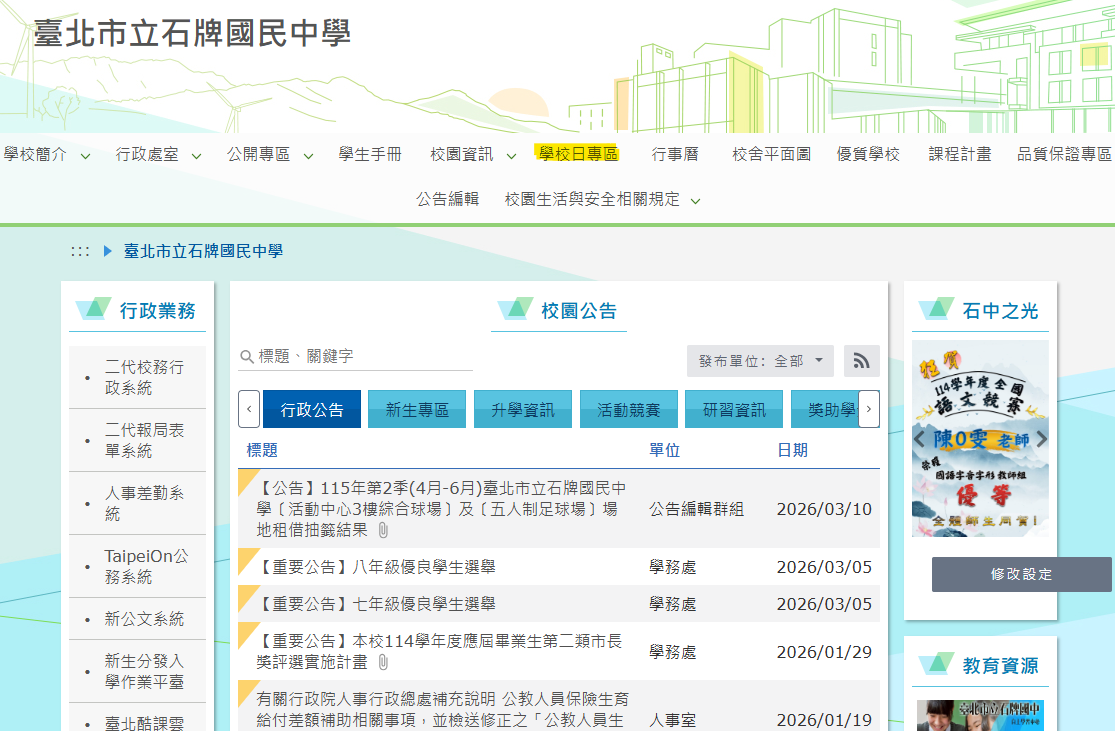
Task: Click the RSS feed icon
Action: [862, 361]
